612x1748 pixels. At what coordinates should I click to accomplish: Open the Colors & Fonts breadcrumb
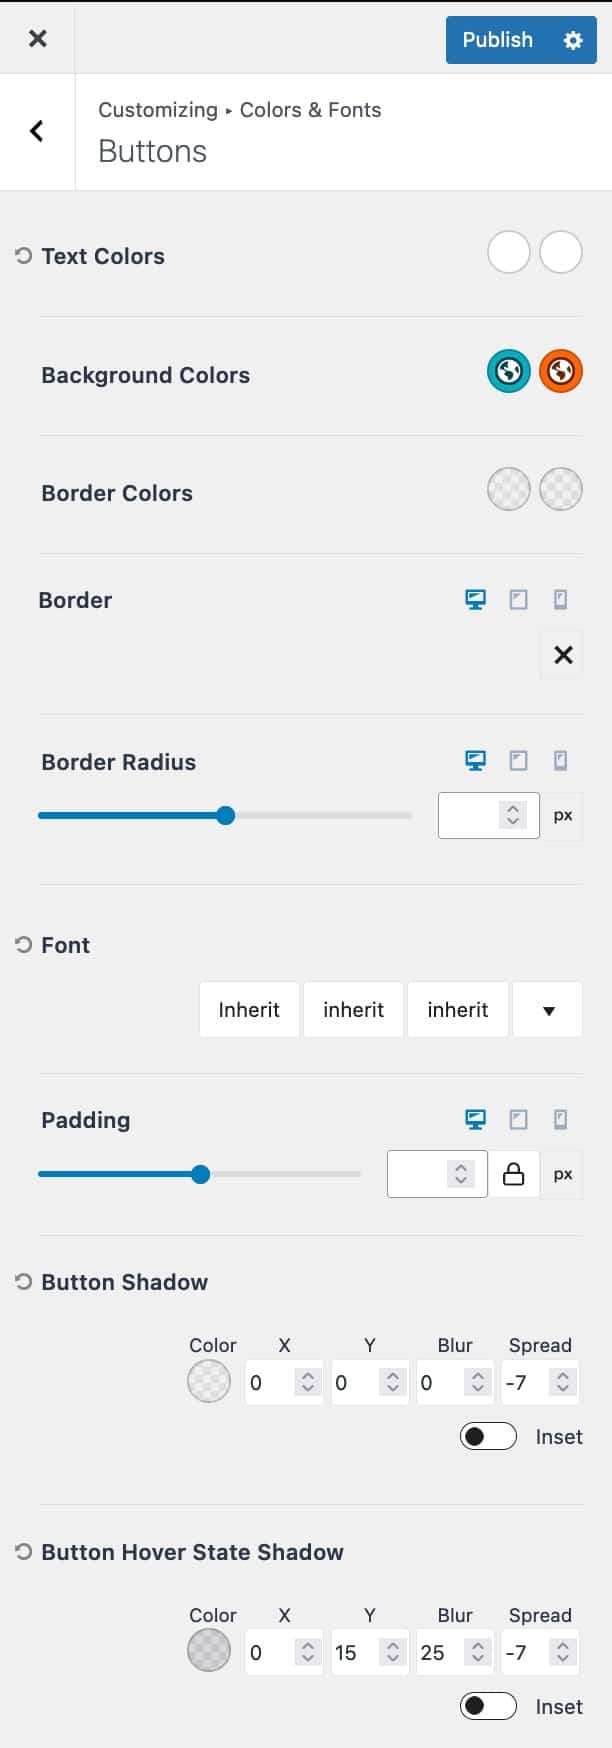pos(310,110)
